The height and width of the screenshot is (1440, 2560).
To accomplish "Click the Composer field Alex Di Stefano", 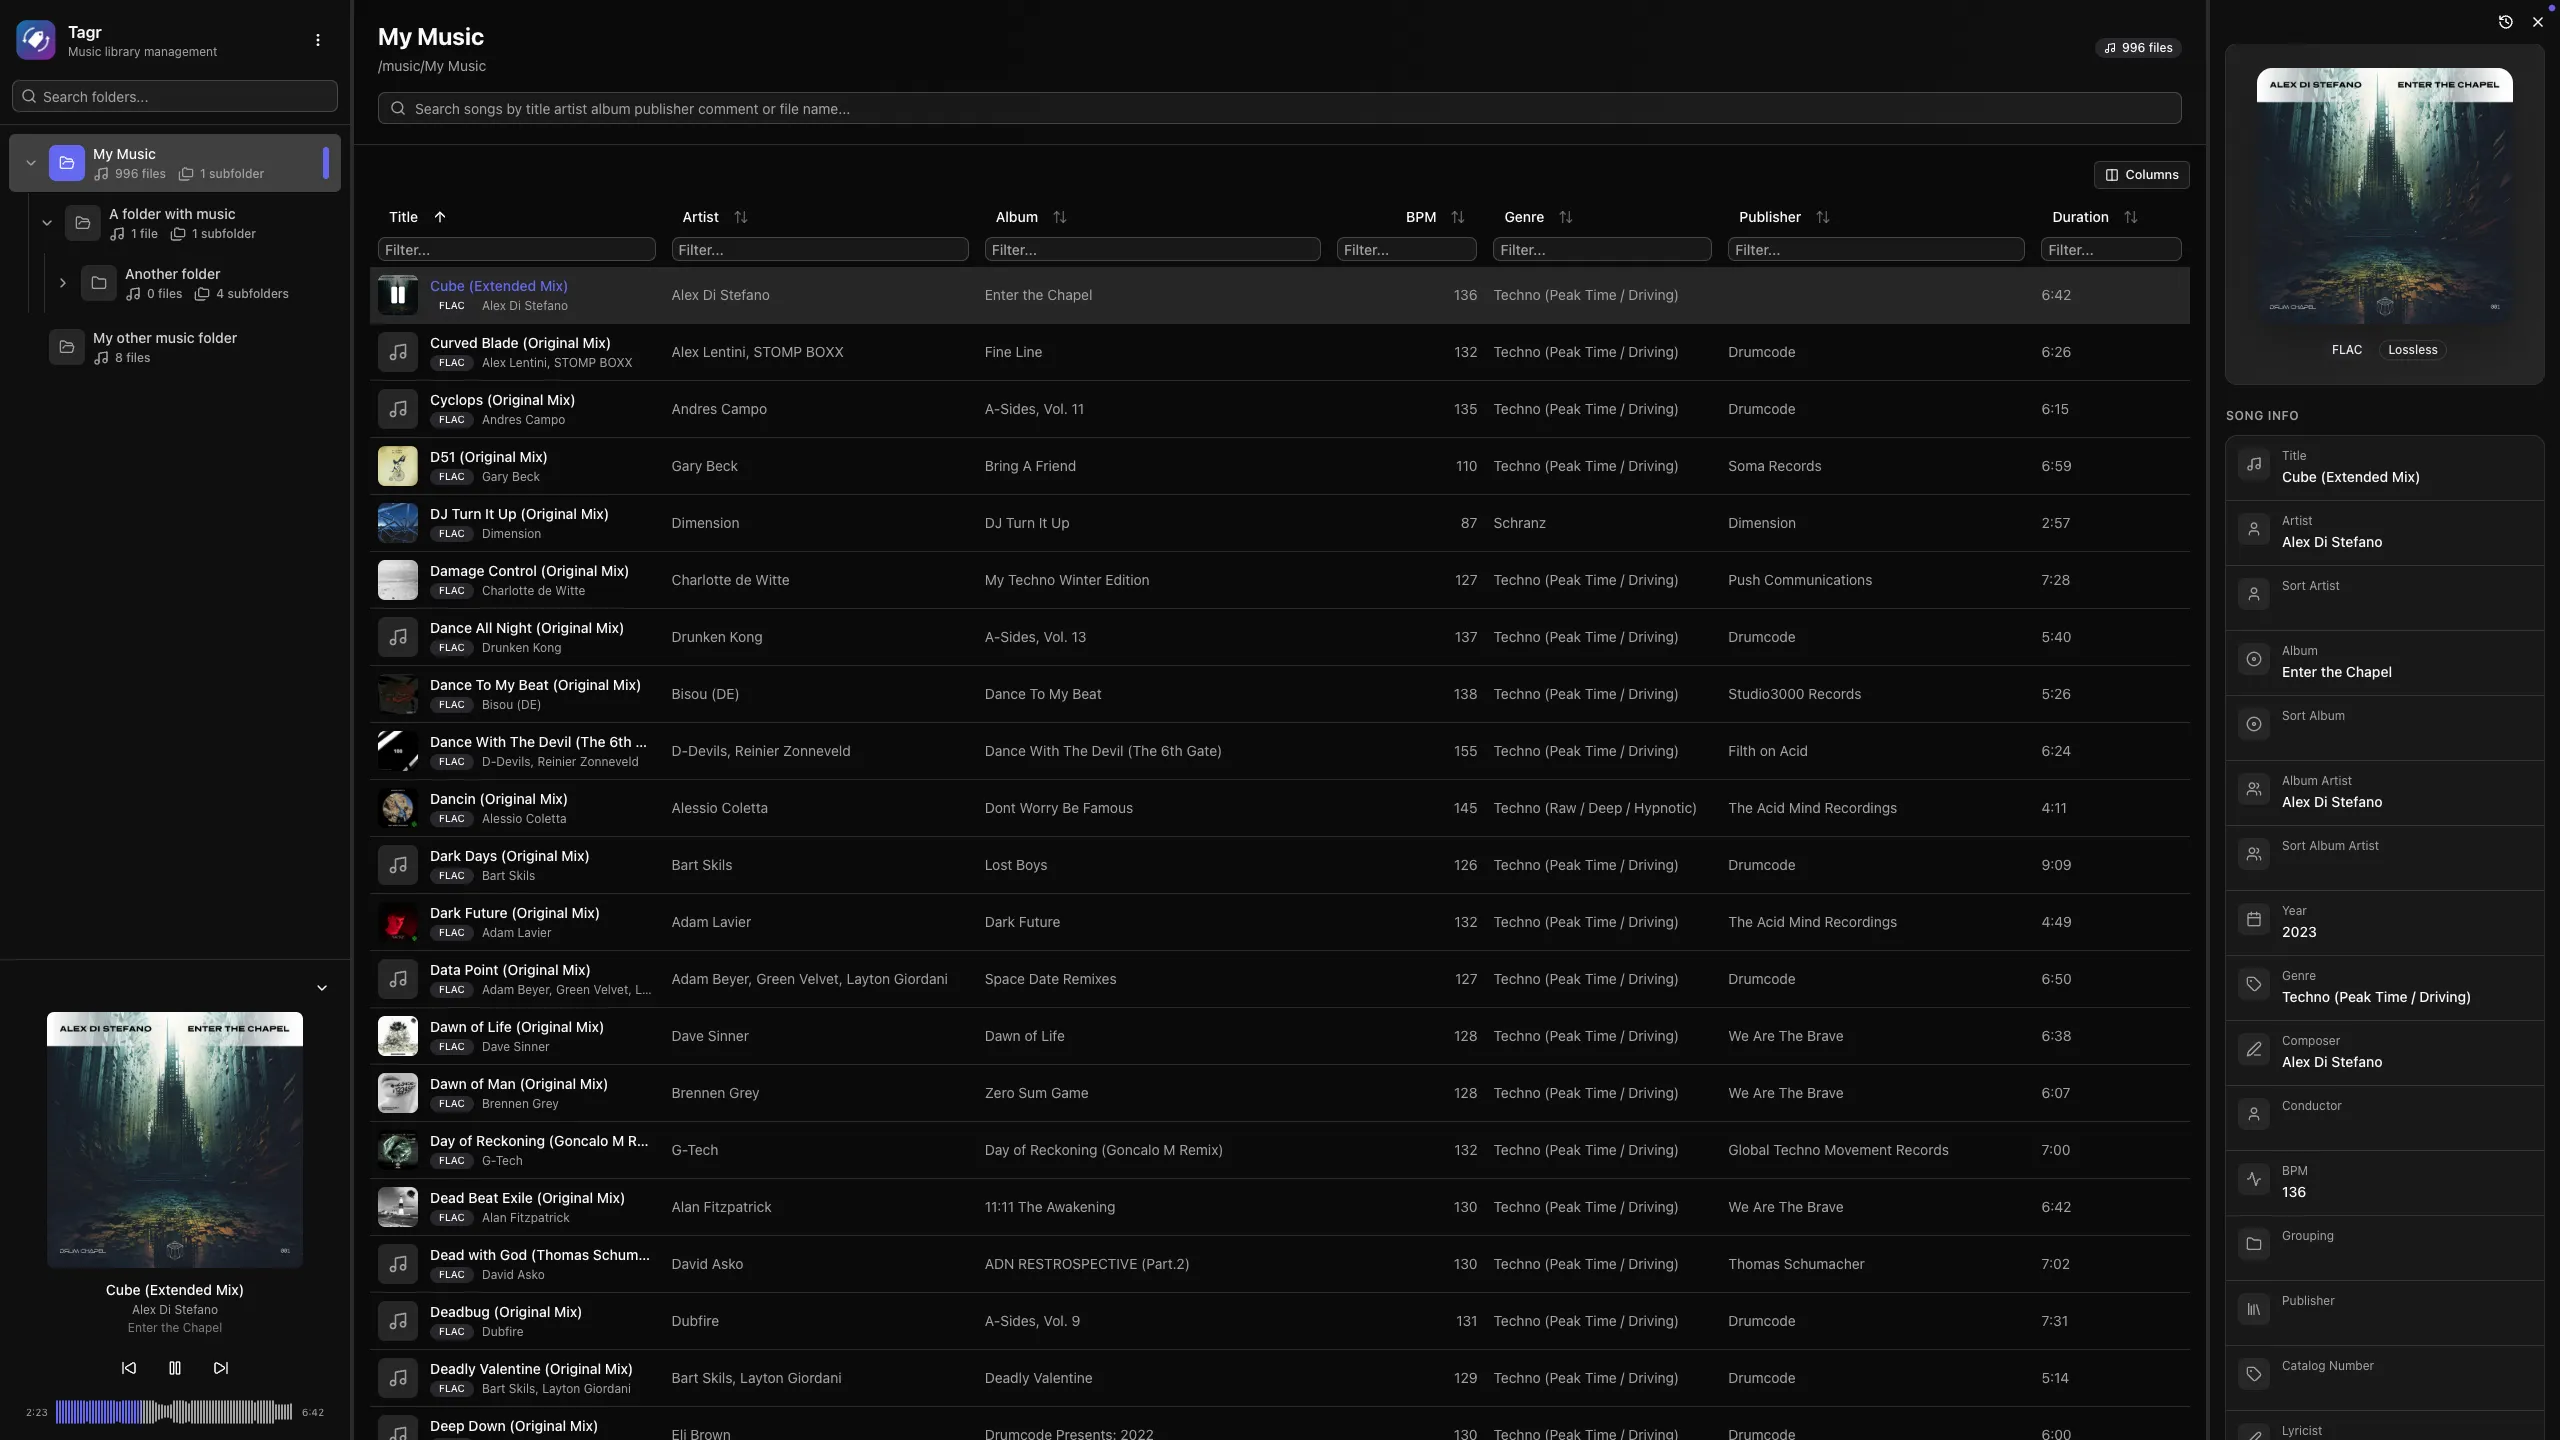I will (x=2384, y=1052).
